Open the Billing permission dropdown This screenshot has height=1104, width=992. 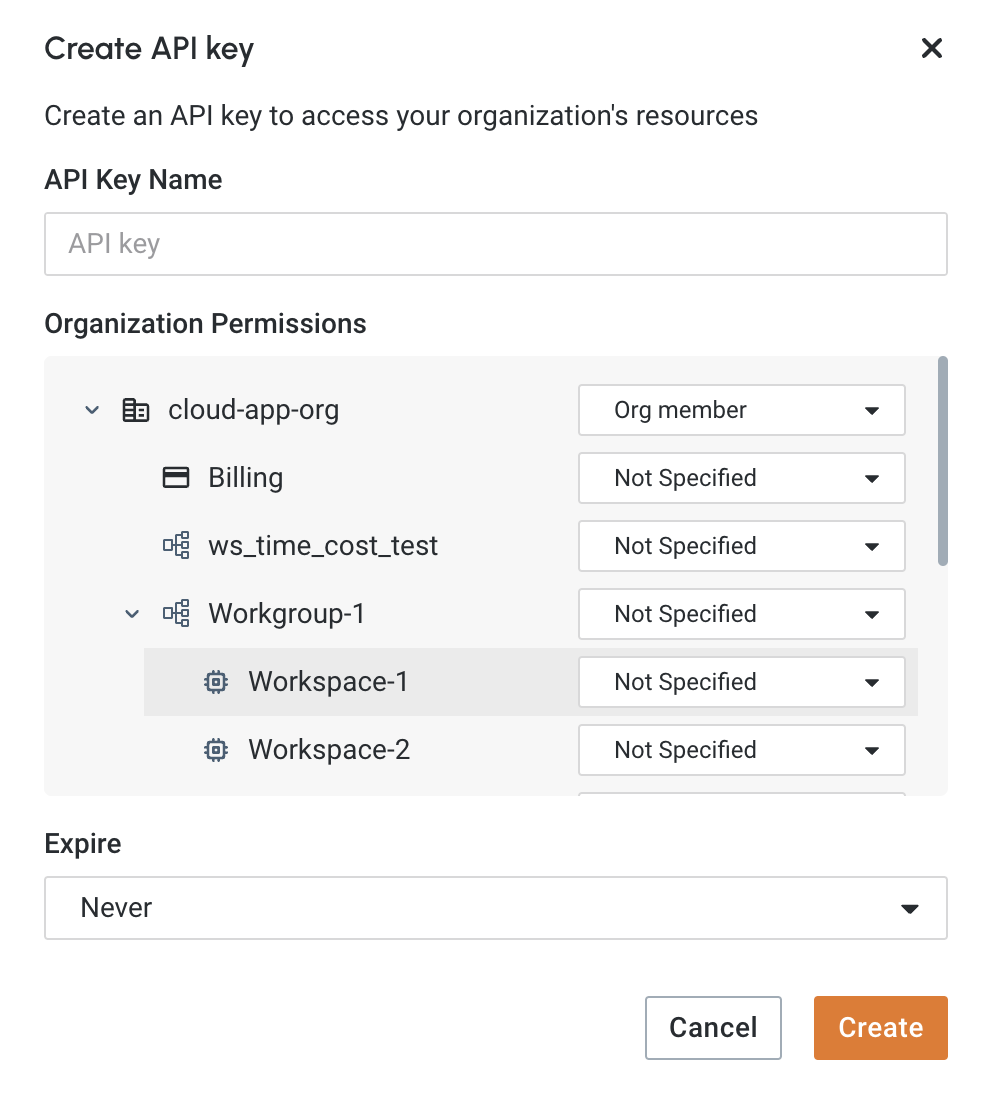[741, 478]
